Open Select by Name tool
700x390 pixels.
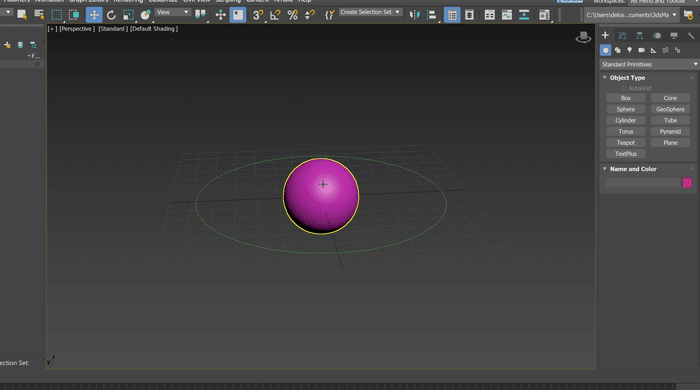[x=39, y=15]
